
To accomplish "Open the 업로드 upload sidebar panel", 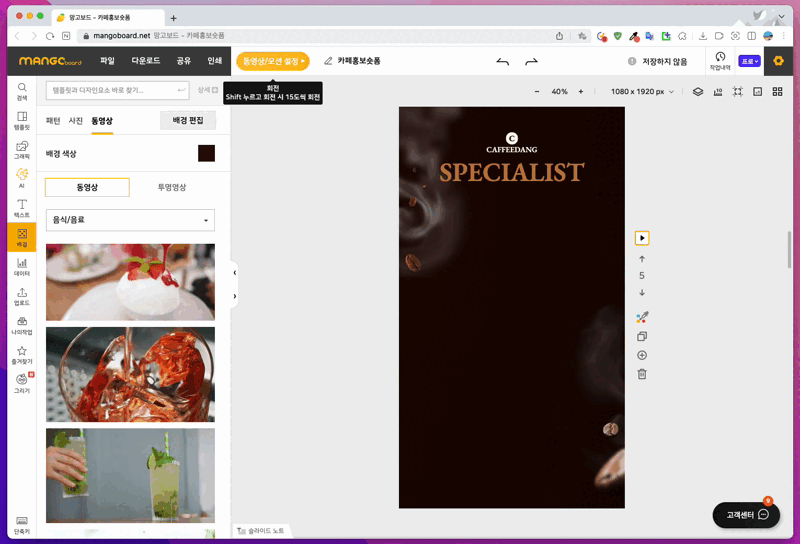I will (x=22, y=296).
